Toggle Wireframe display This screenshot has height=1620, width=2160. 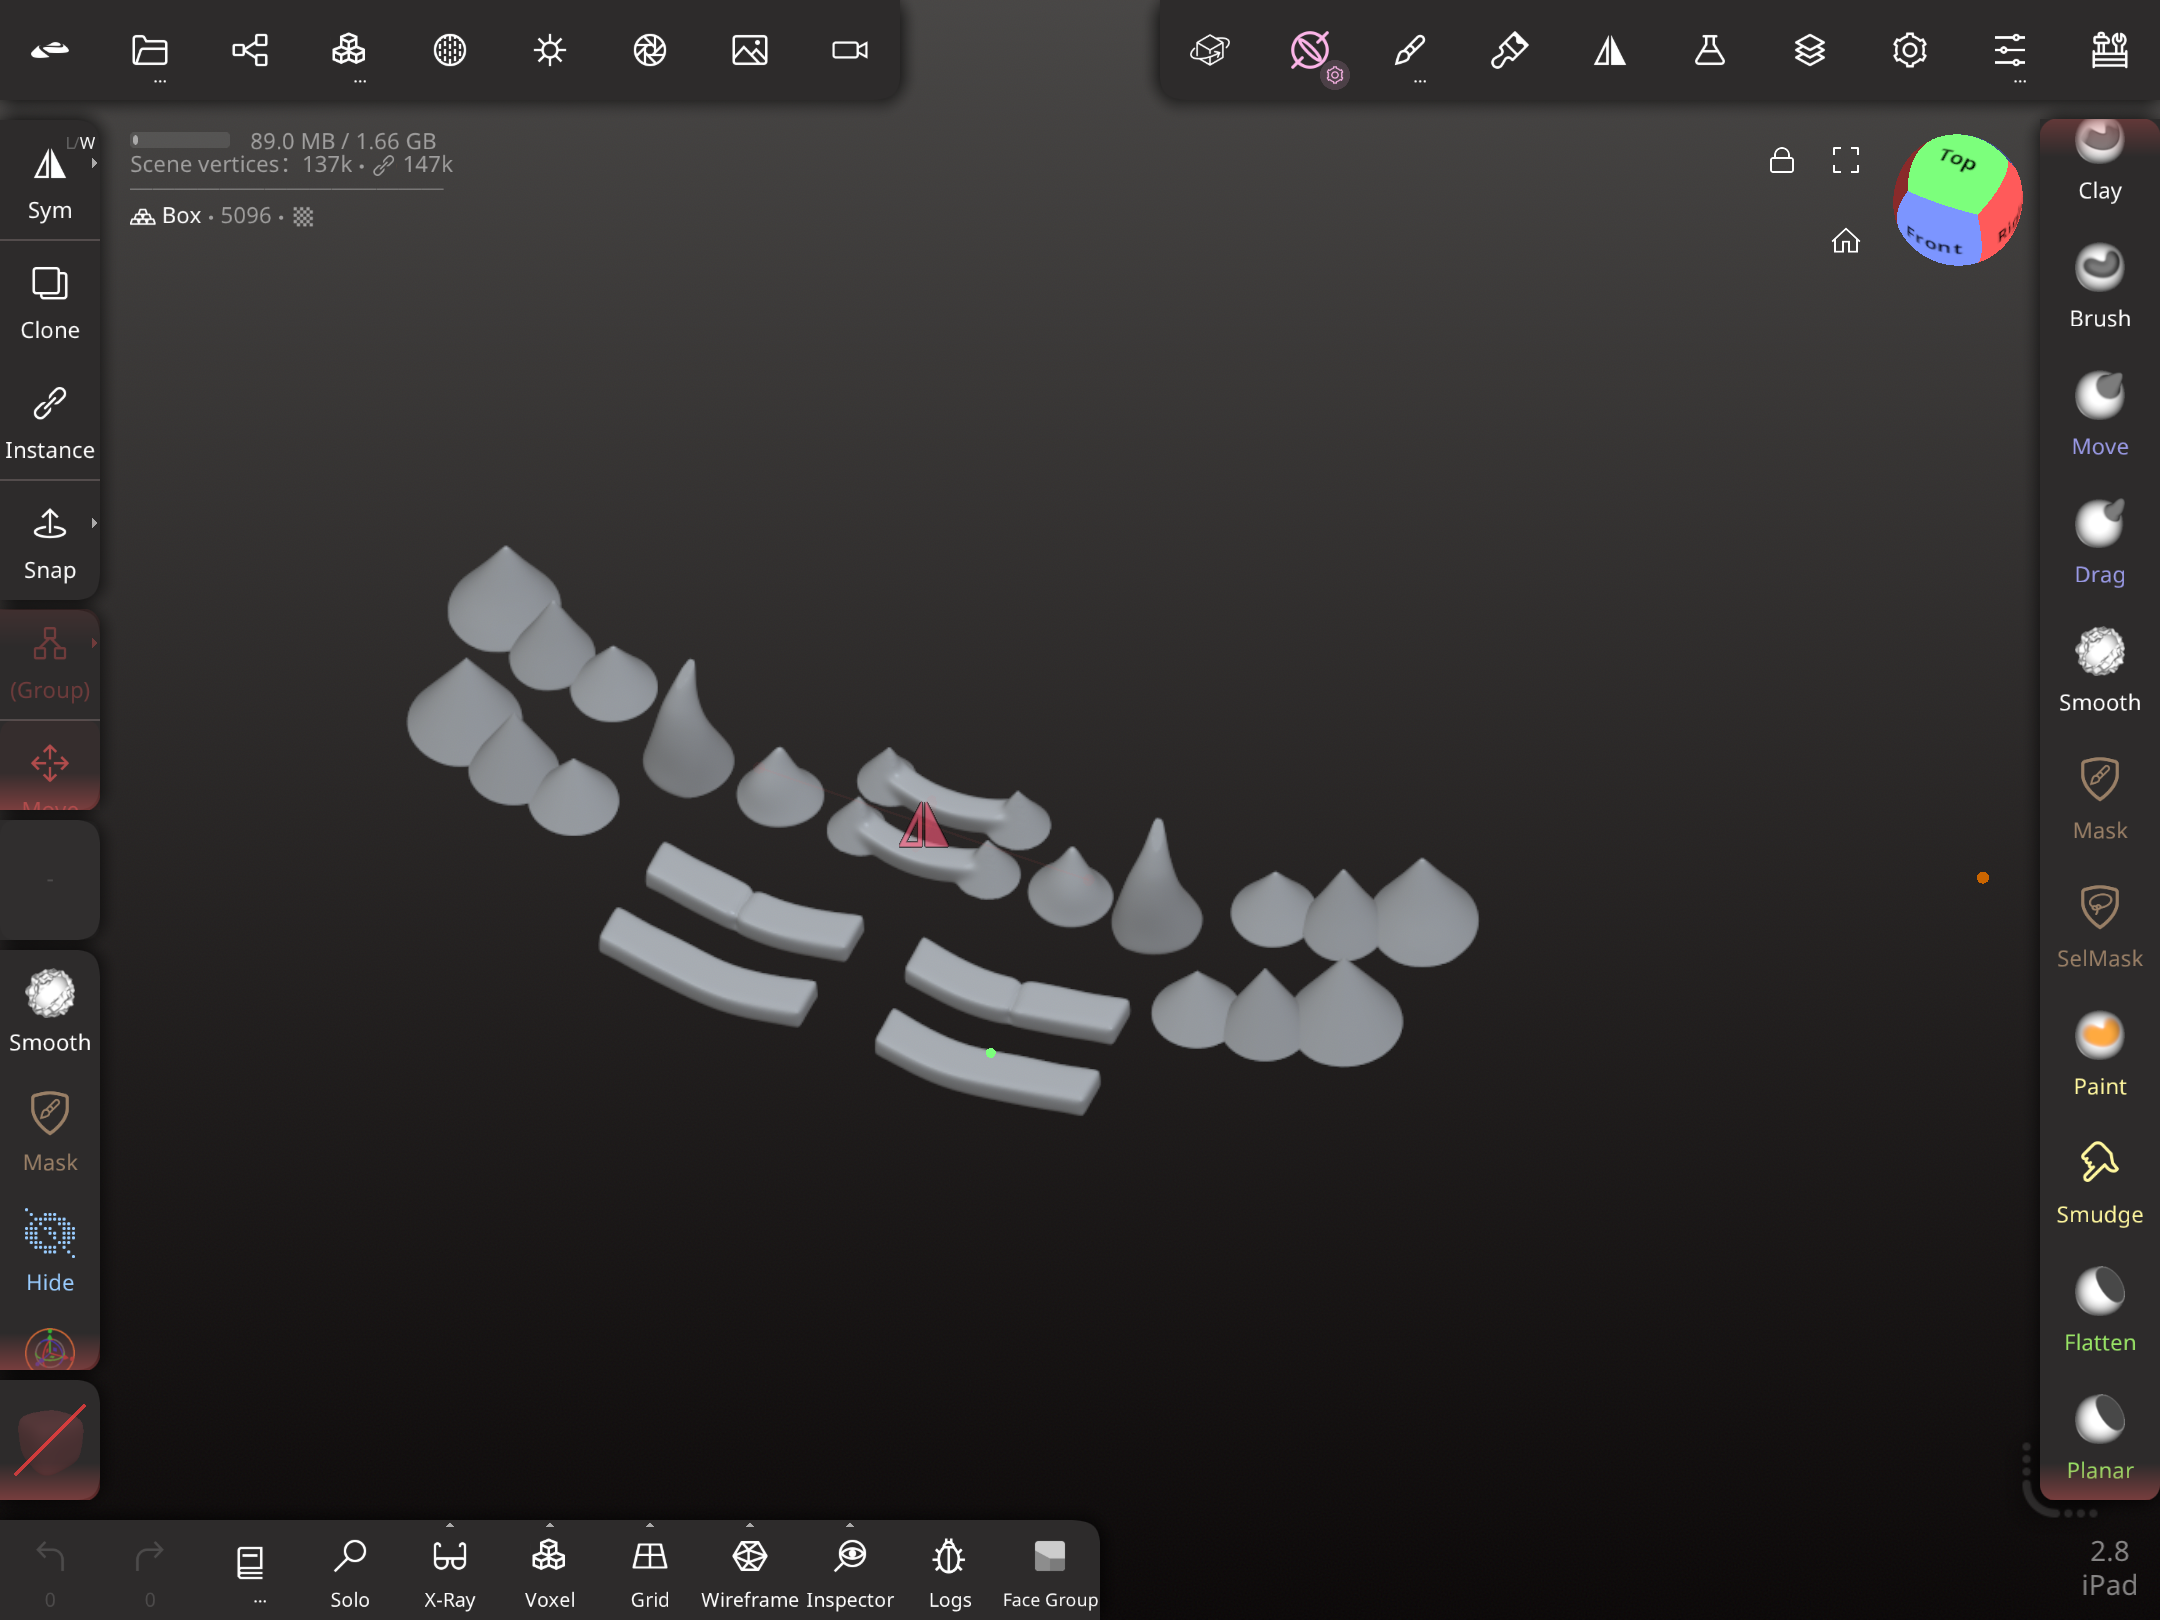pyautogui.click(x=750, y=1572)
